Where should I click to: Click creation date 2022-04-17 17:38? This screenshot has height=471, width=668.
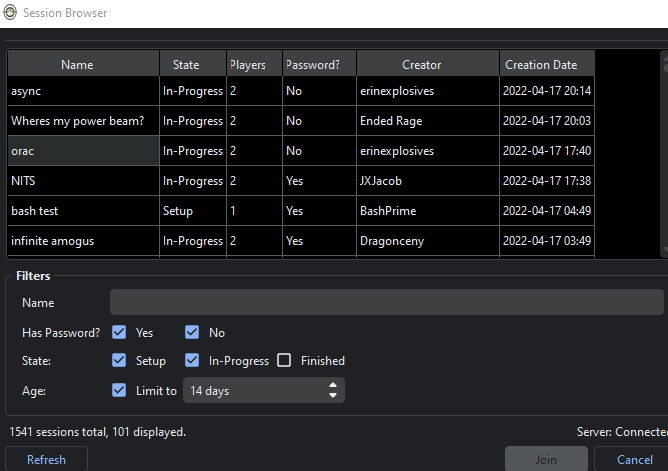(x=547, y=181)
